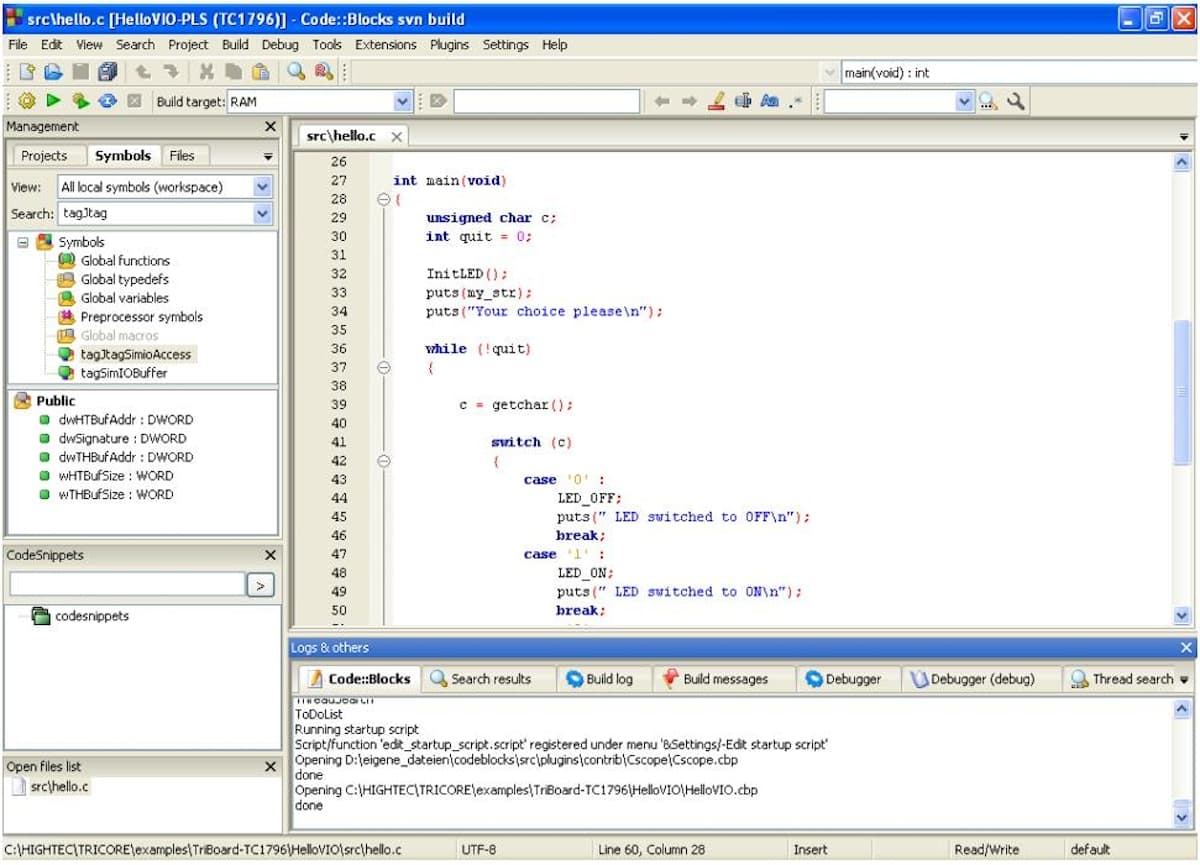Click the Build and run icon
1200x865 pixels.
pyautogui.click(x=80, y=101)
